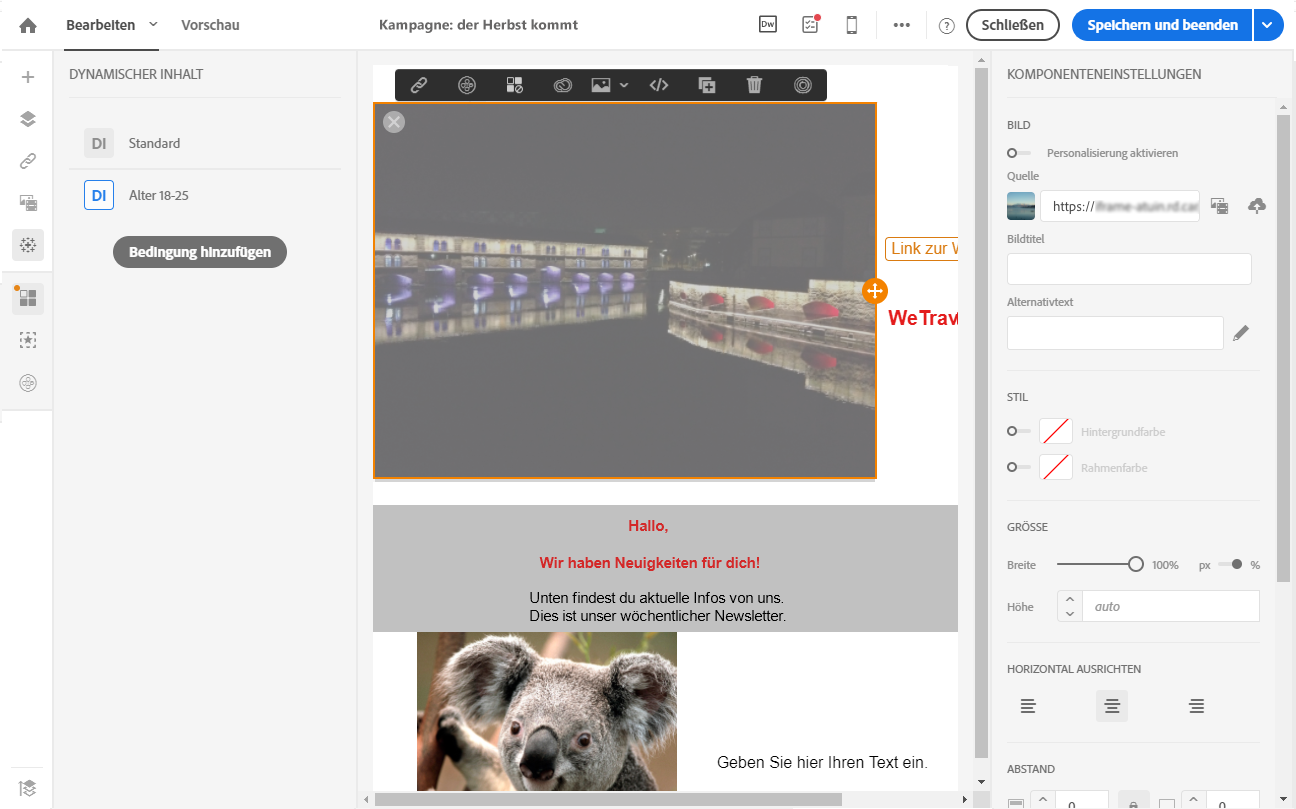Insert a link from the image toolbar
1296x809 pixels.
419,85
